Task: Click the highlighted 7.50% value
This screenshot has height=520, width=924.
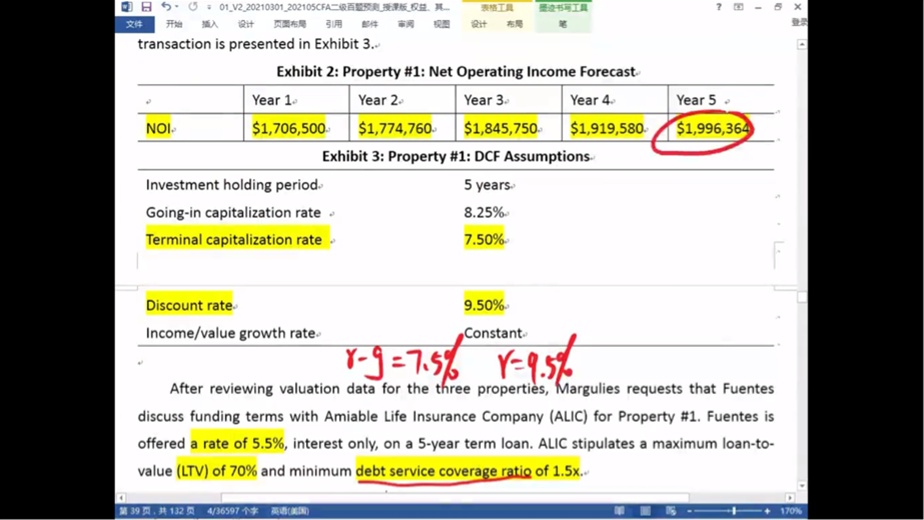Action: coord(484,240)
